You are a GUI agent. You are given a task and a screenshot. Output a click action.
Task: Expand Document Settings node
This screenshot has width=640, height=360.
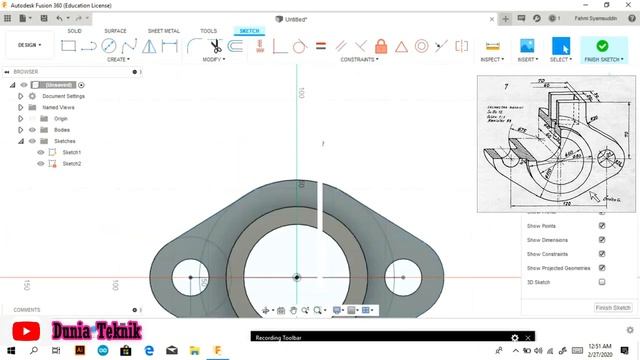click(20, 96)
